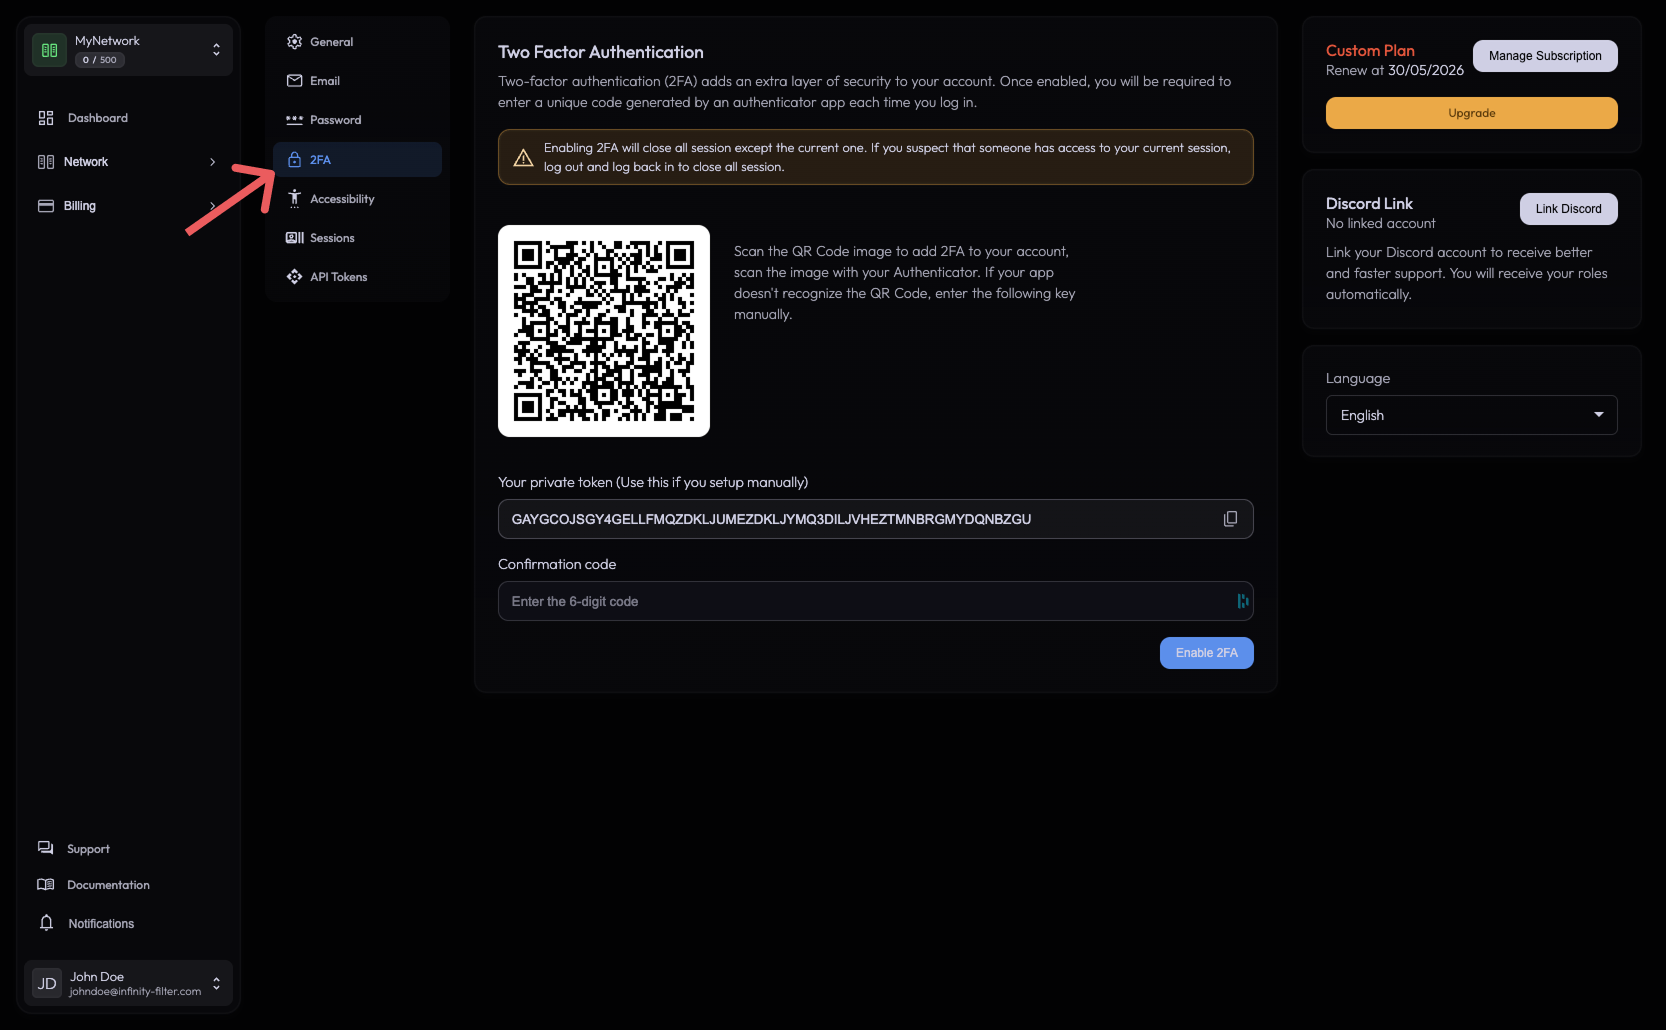Viewport: 1666px width, 1030px height.
Task: Click the Documentation book icon
Action: tap(46, 885)
